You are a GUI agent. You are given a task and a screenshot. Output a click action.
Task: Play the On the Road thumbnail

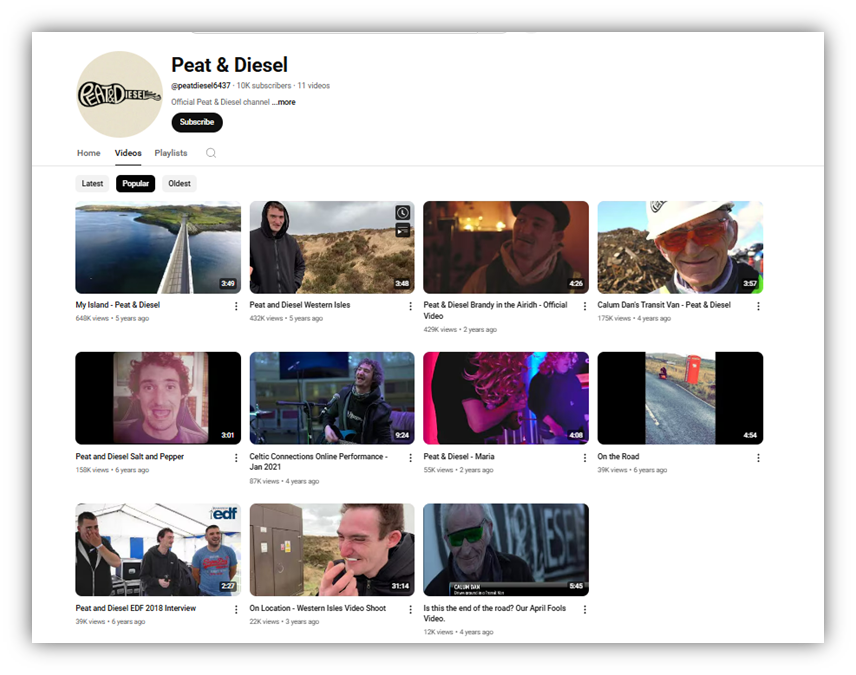[x=680, y=398]
